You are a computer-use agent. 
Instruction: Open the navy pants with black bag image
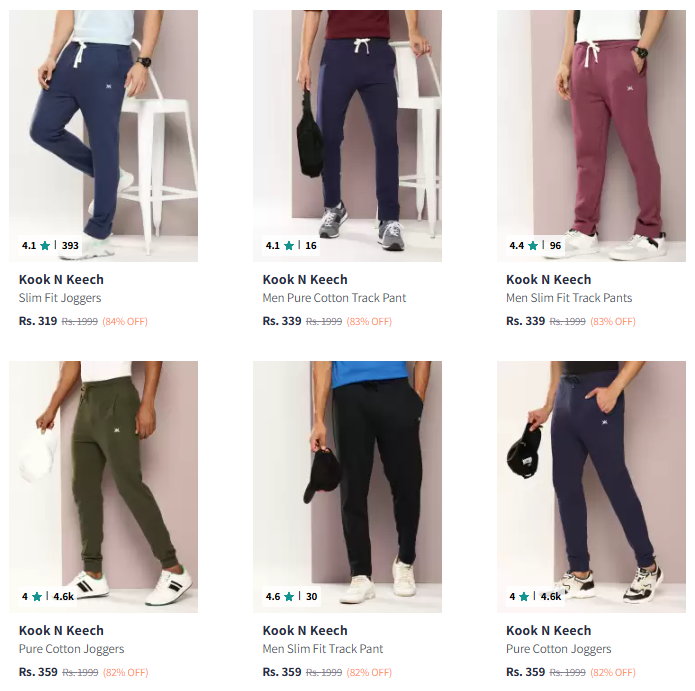pos(347,136)
